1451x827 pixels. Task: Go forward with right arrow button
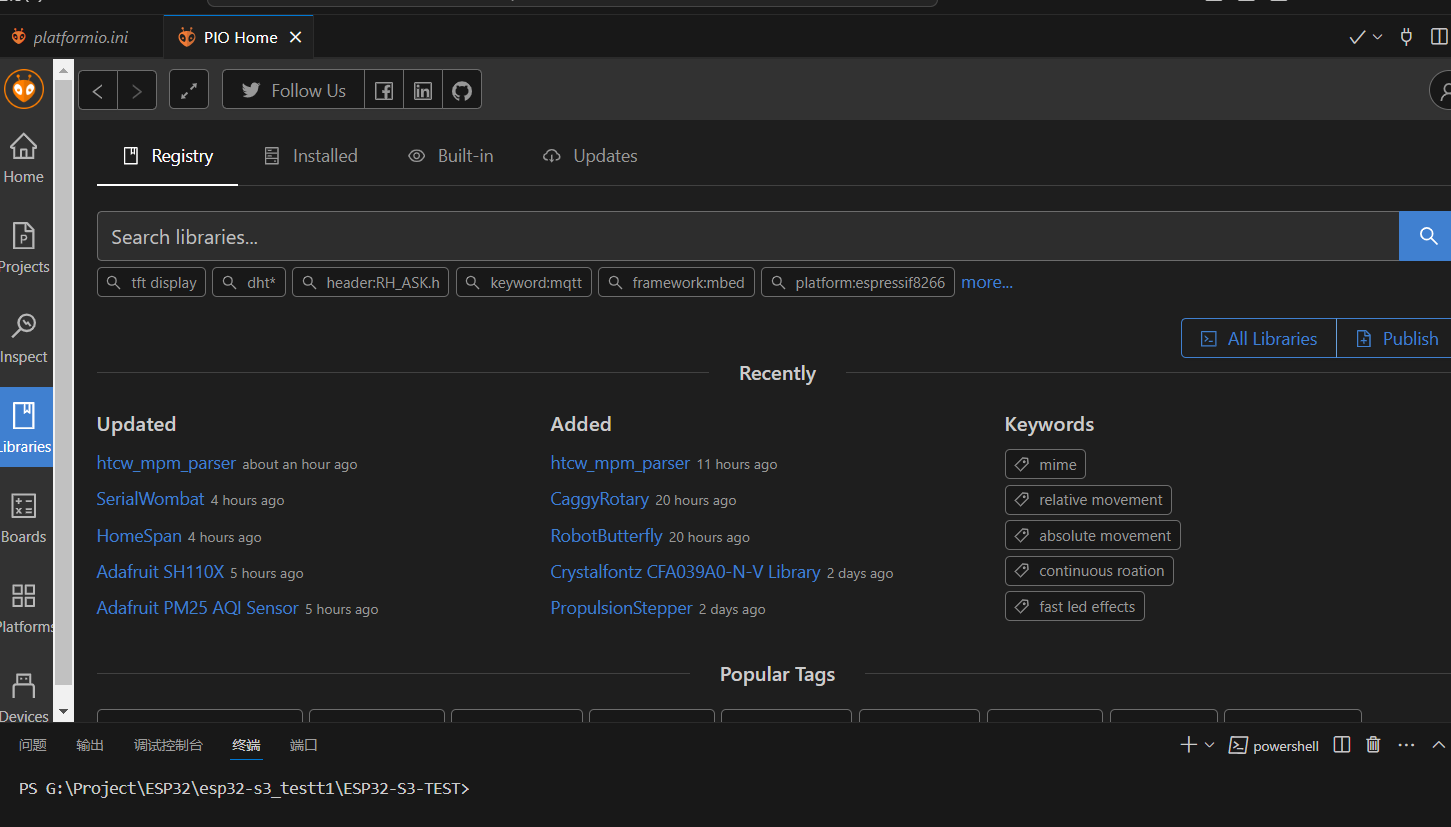[x=137, y=90]
